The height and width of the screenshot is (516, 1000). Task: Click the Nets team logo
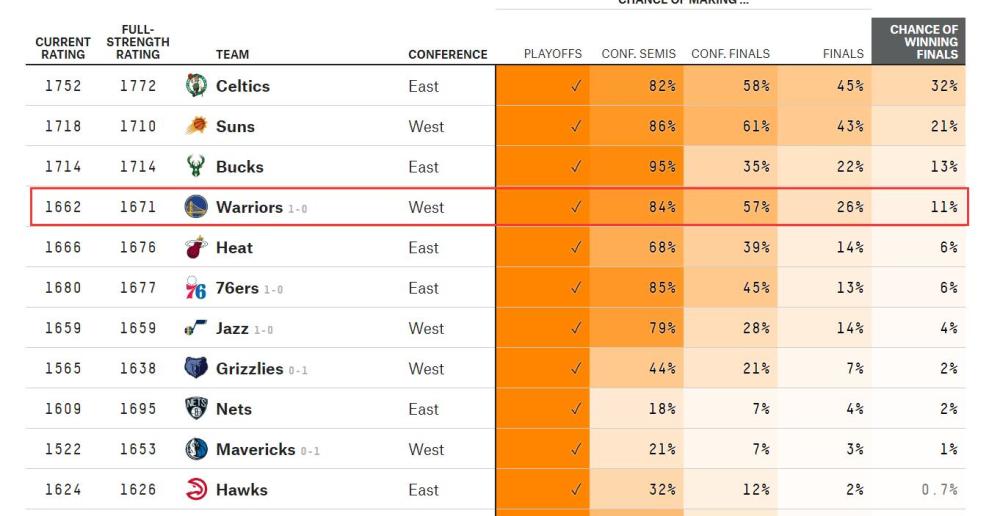(x=196, y=409)
